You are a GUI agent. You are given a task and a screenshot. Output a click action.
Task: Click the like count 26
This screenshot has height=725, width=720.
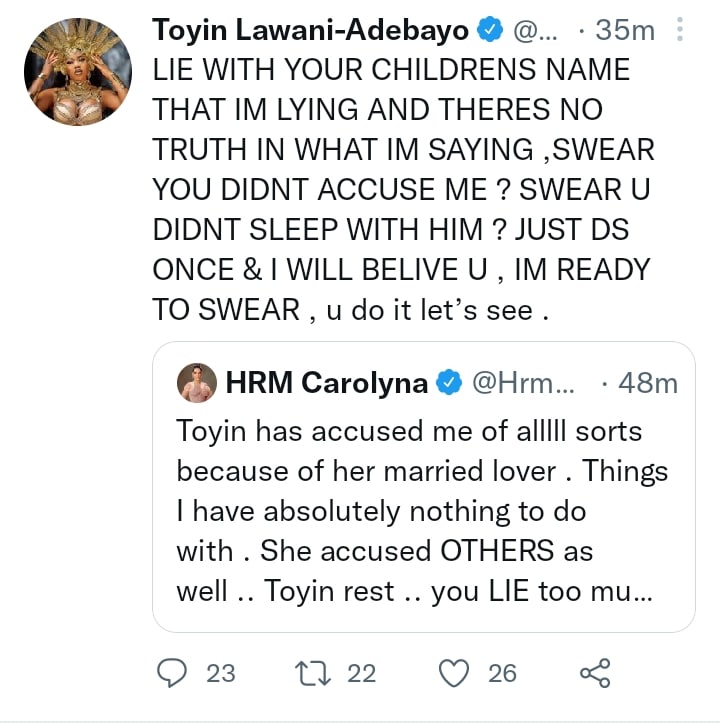pos(502,673)
